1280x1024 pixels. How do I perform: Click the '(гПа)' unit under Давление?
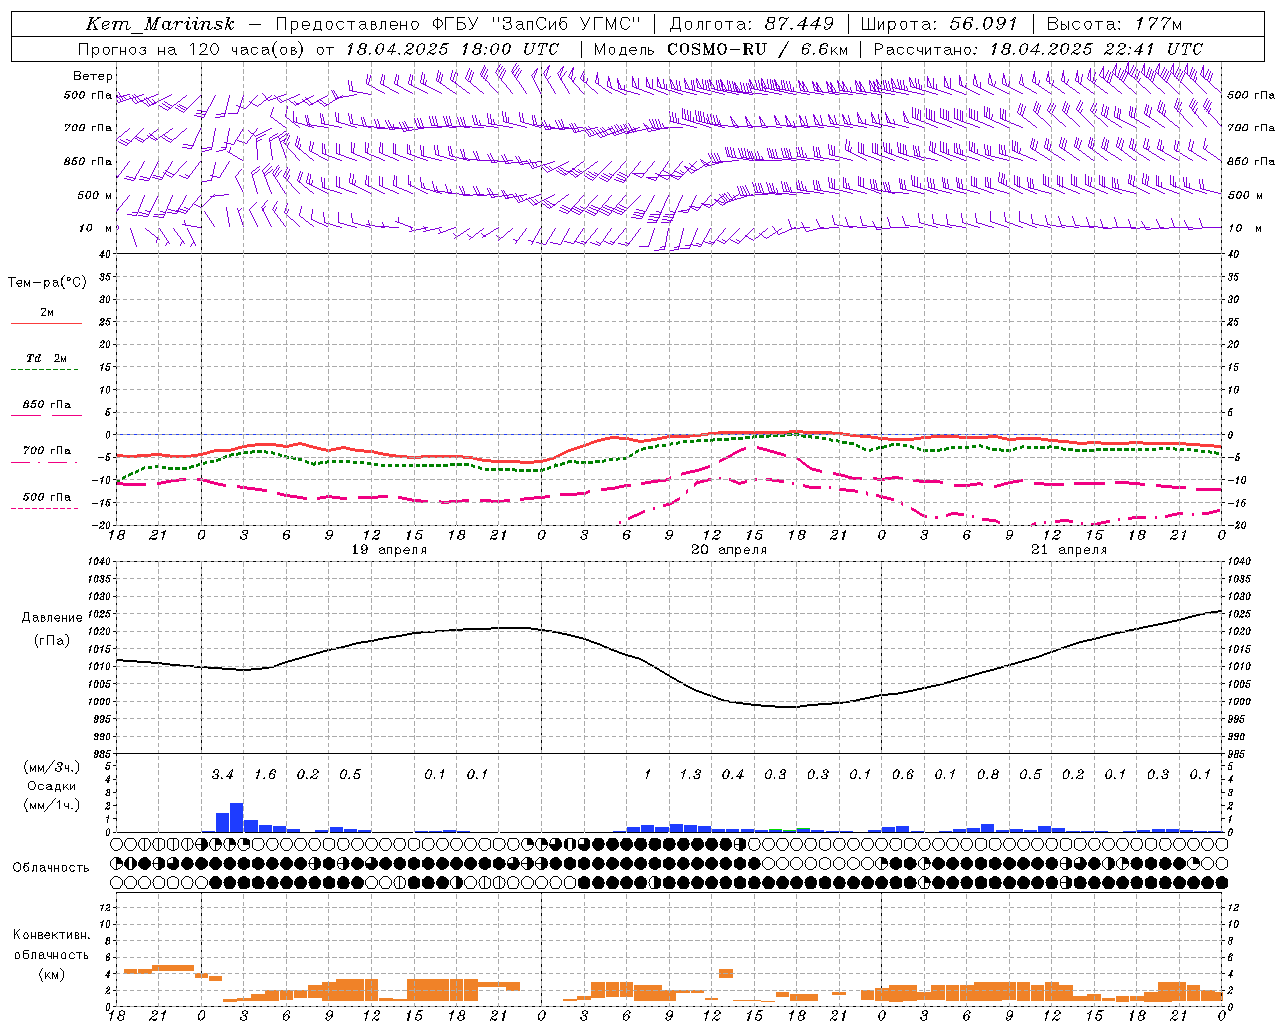[52, 641]
